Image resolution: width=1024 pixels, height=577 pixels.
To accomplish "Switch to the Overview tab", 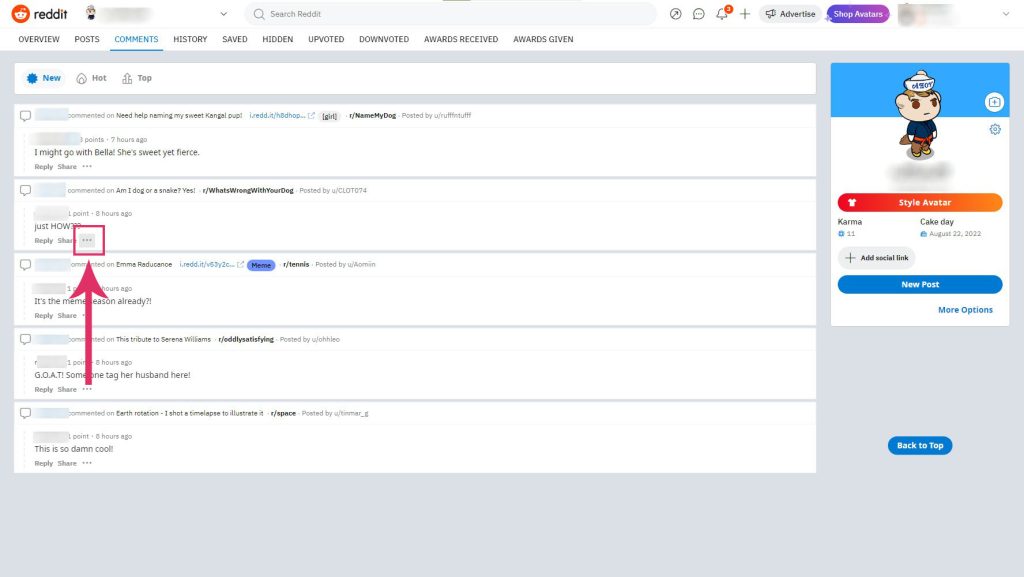I will (x=39, y=39).
